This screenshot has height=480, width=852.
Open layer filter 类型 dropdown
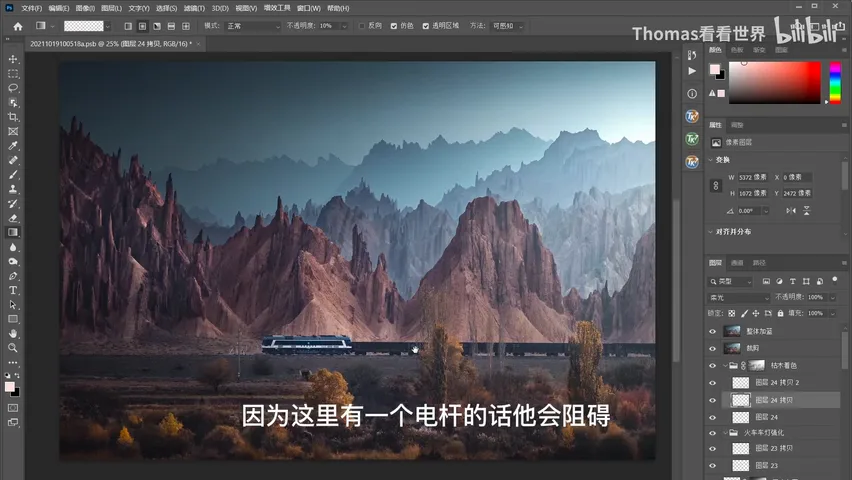pos(731,282)
